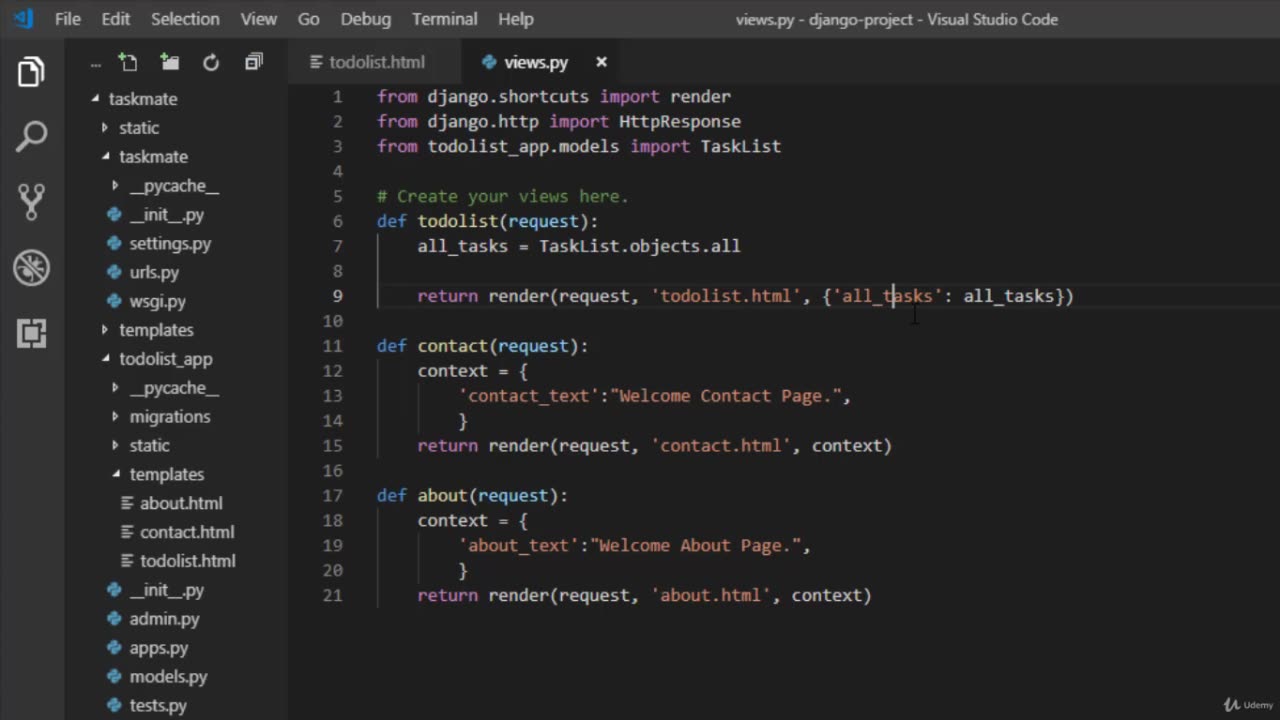Image resolution: width=1280 pixels, height=720 pixels.
Task: Open the Extensions view in activity bar
Action: point(31,333)
